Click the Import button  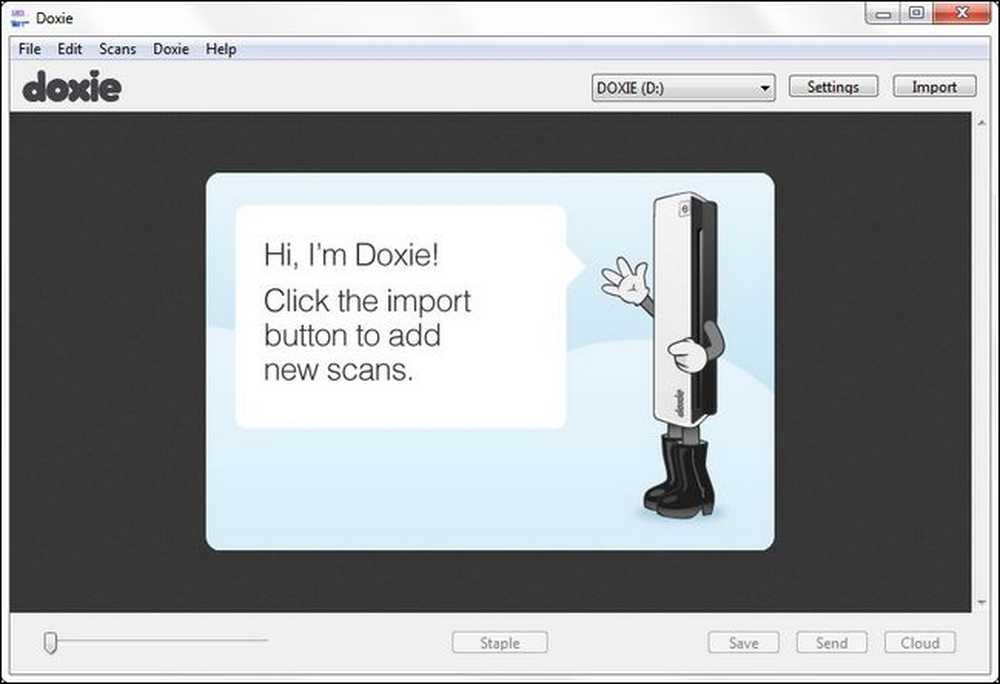click(x=934, y=87)
